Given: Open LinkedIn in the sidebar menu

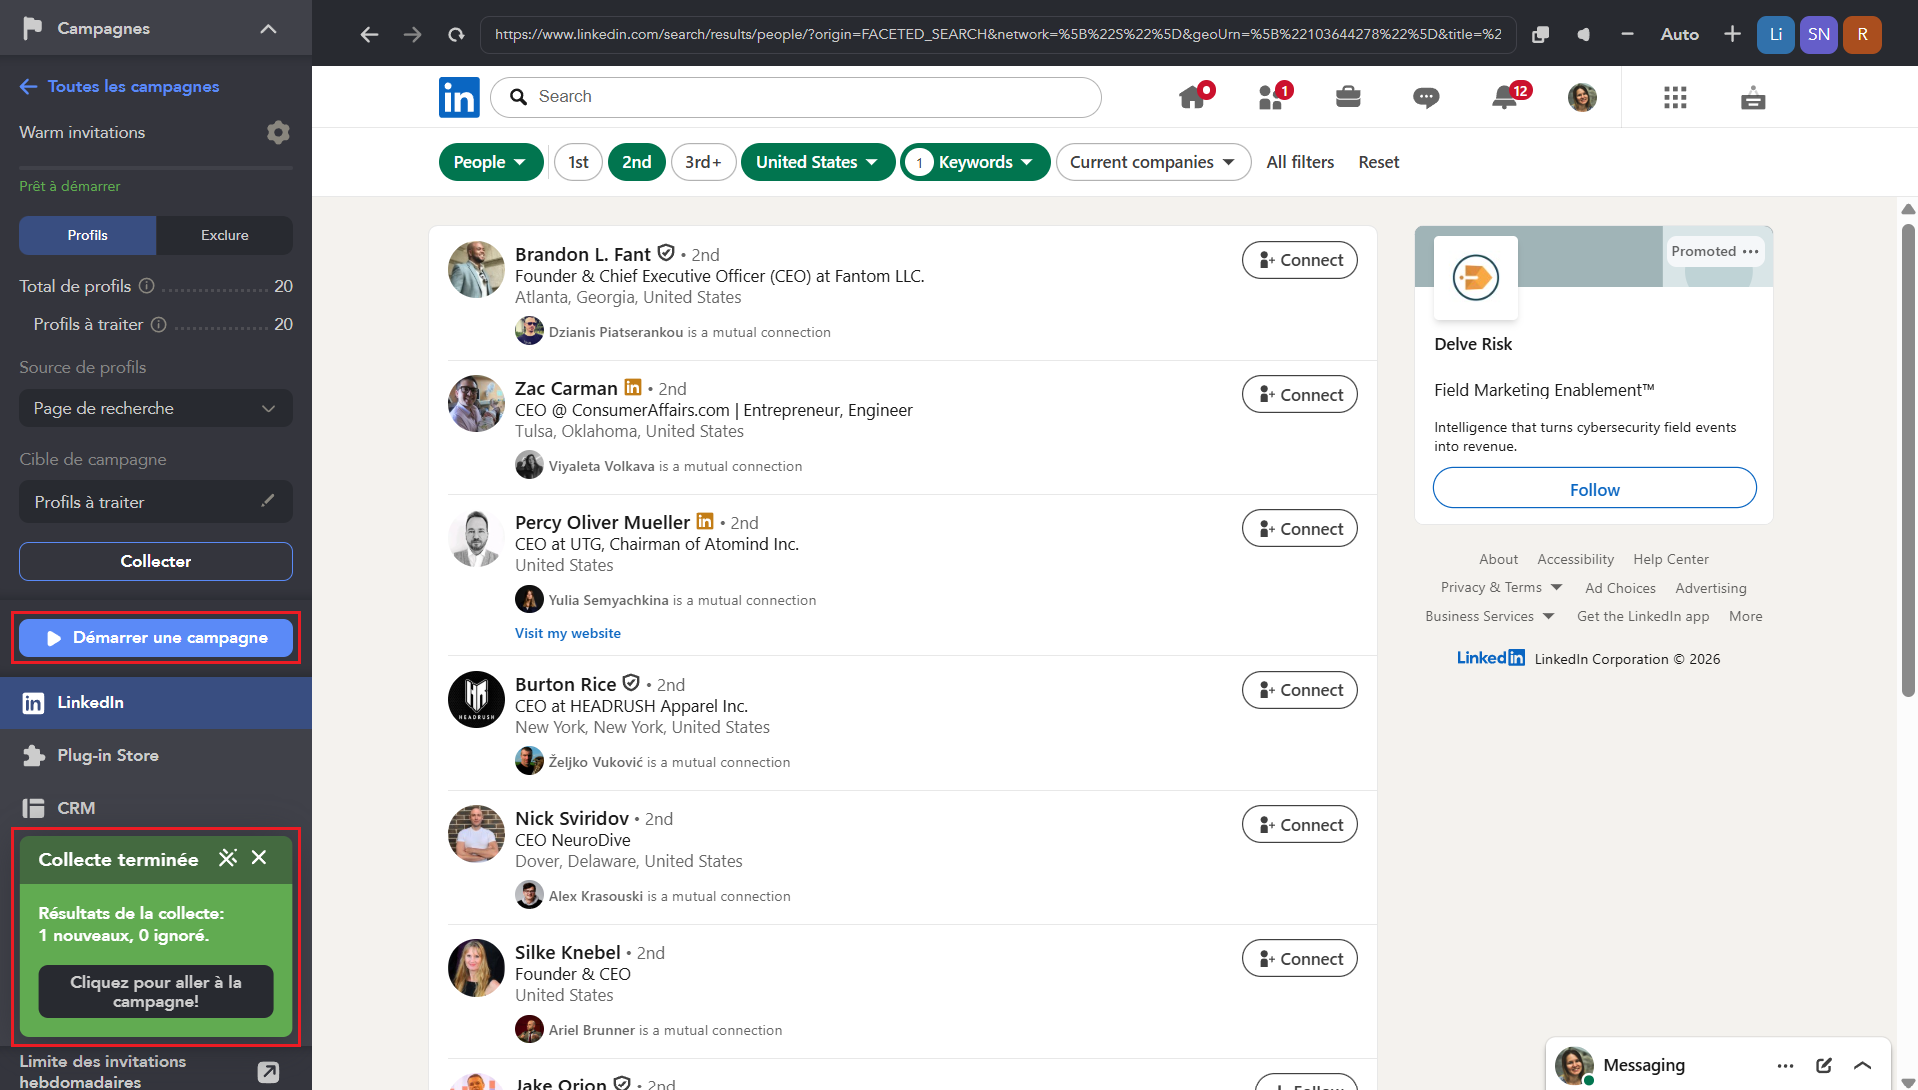Looking at the screenshot, I should point(156,702).
